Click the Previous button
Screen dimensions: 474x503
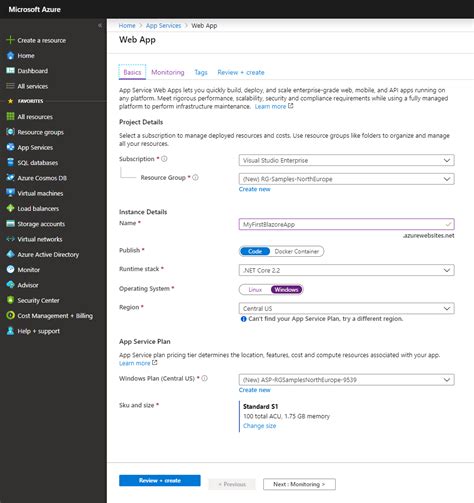click(x=232, y=484)
